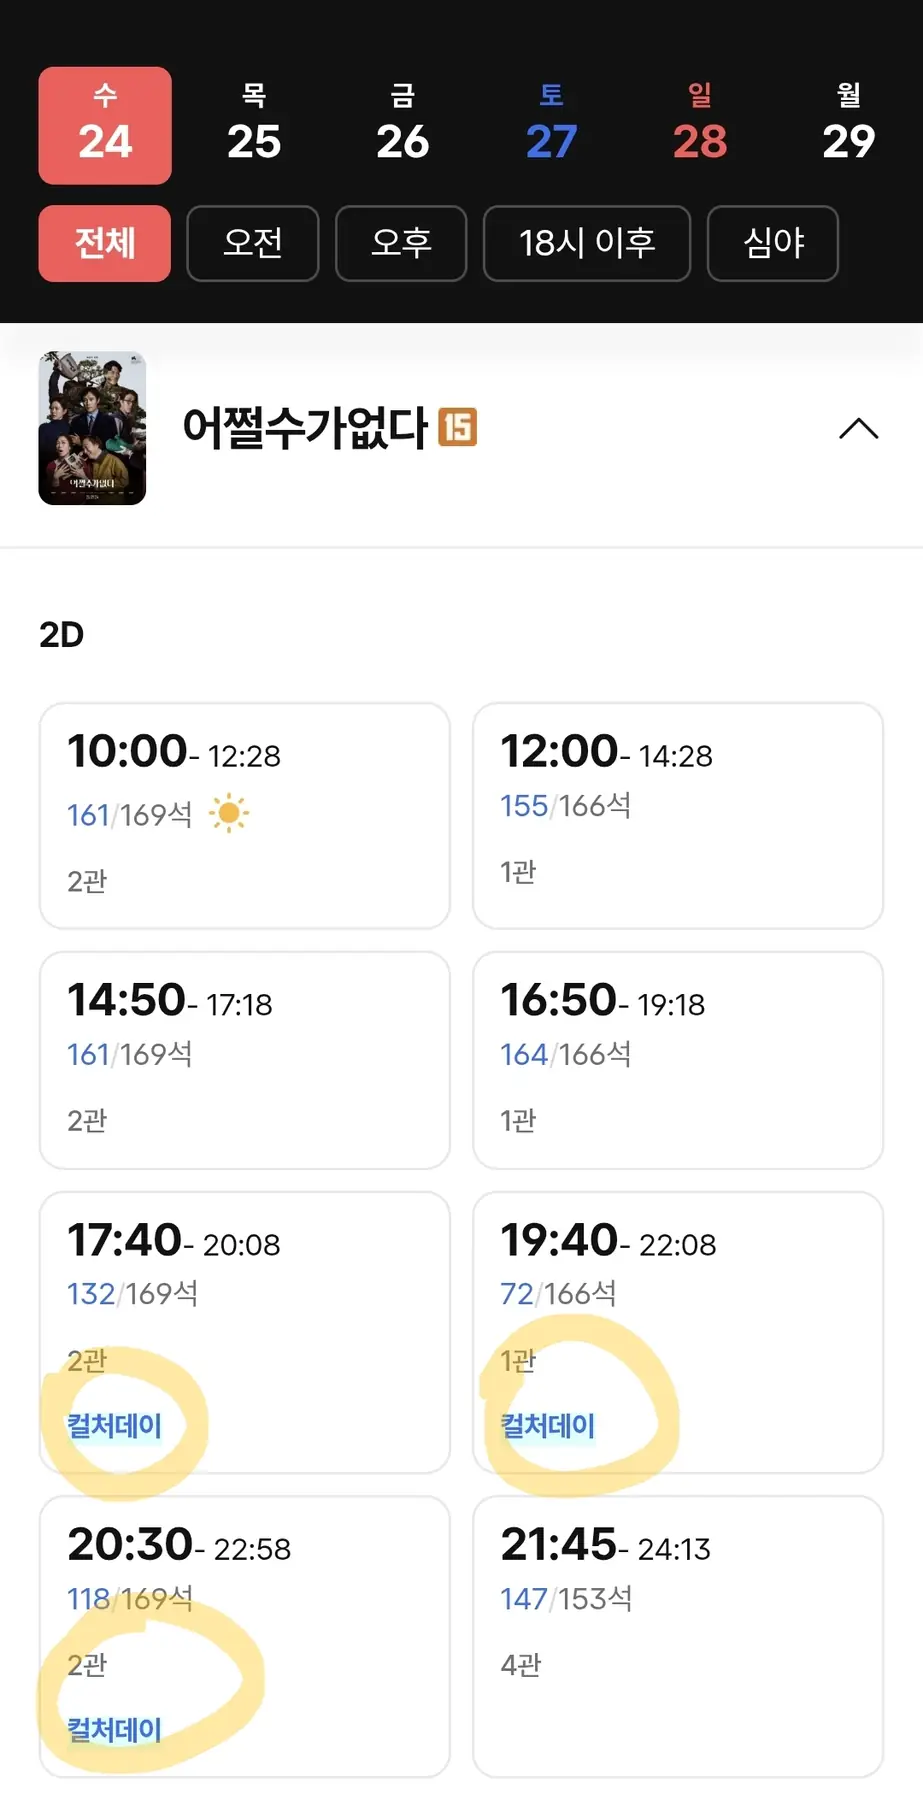Collapse the 어쩔수가없다 movie showtimes chevron
The height and width of the screenshot is (1800, 923).
pos(858,429)
